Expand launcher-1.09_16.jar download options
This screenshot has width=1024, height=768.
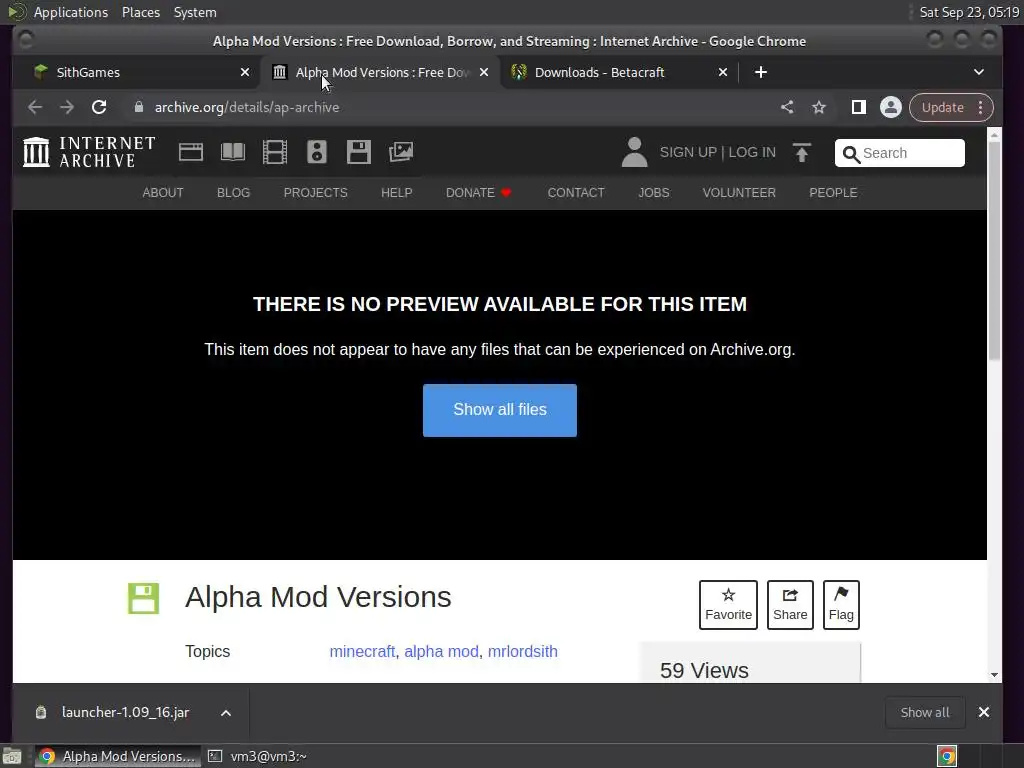226,712
